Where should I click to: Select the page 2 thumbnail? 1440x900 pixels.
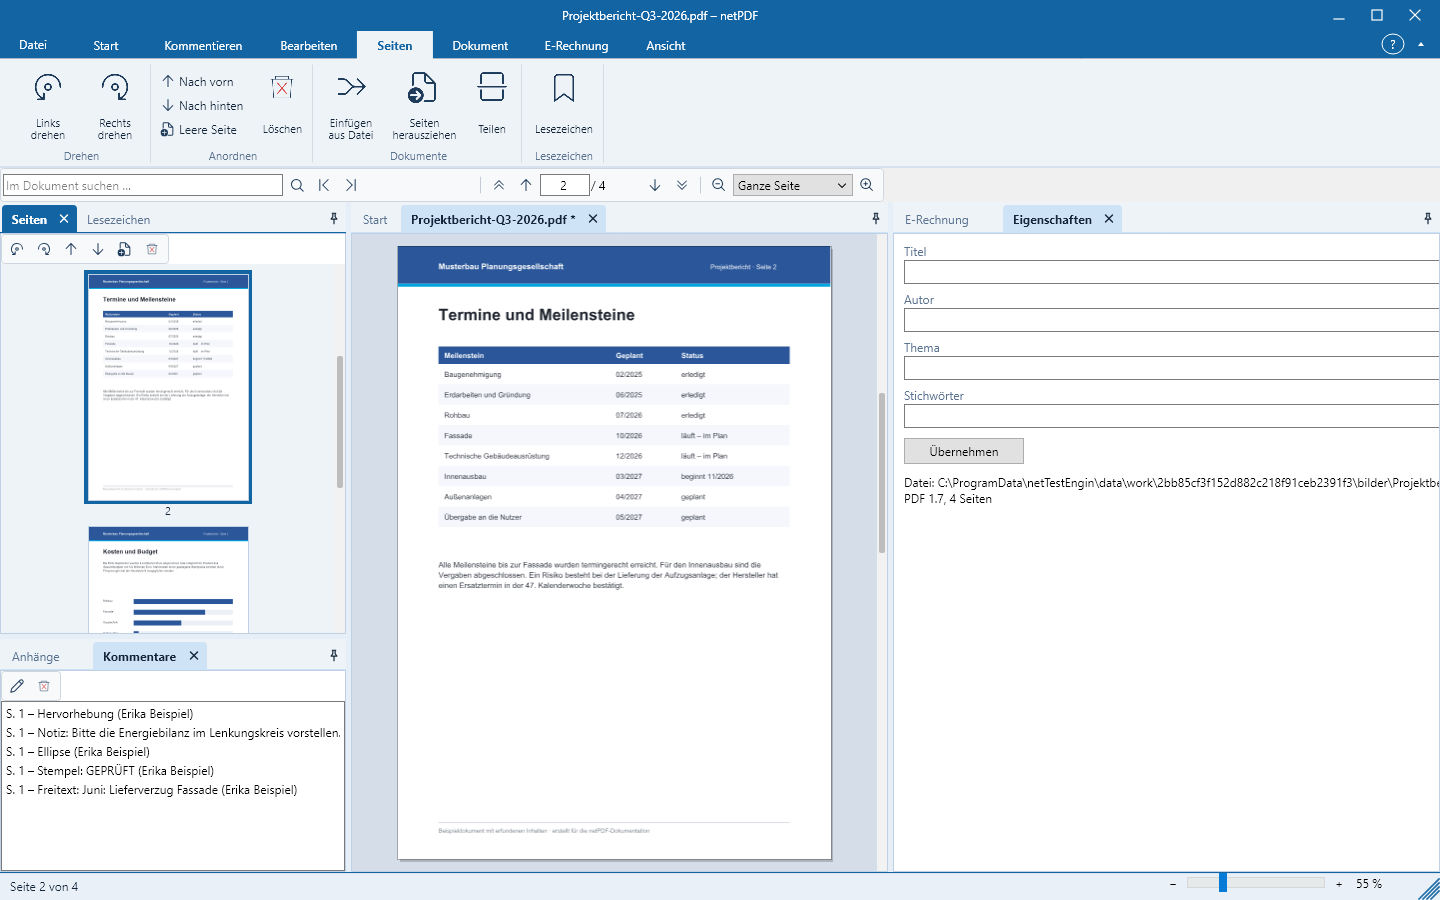168,387
